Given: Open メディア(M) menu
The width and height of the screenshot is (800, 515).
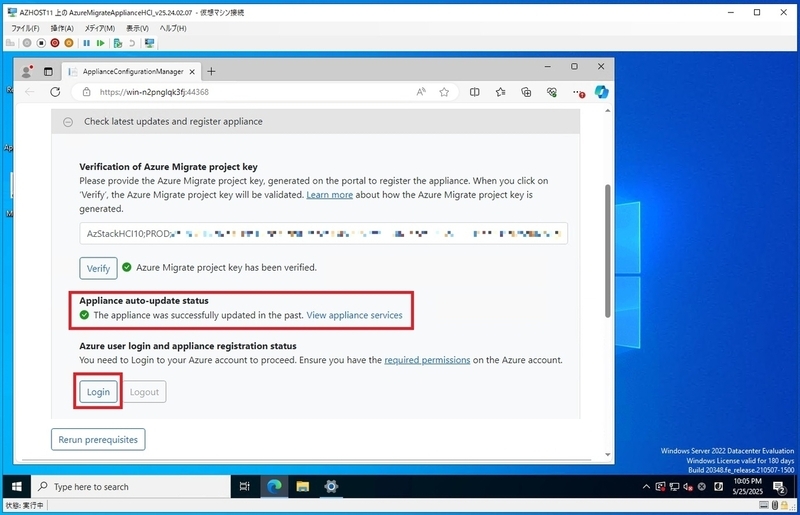Looking at the screenshot, I should point(99,28).
